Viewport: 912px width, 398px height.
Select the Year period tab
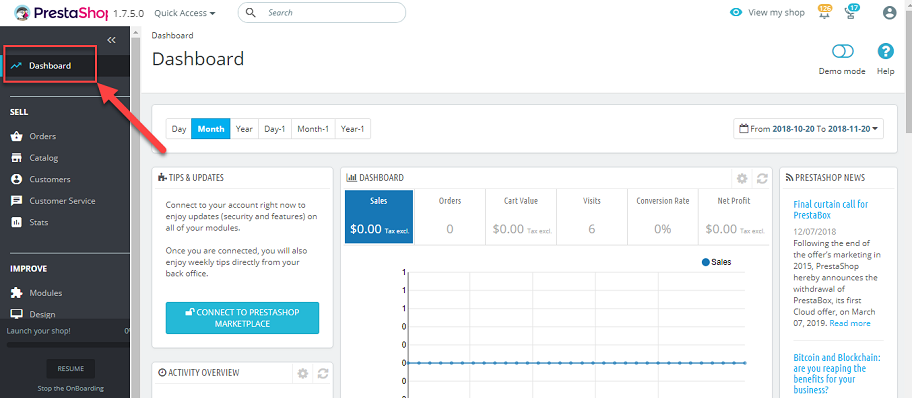[x=244, y=129]
